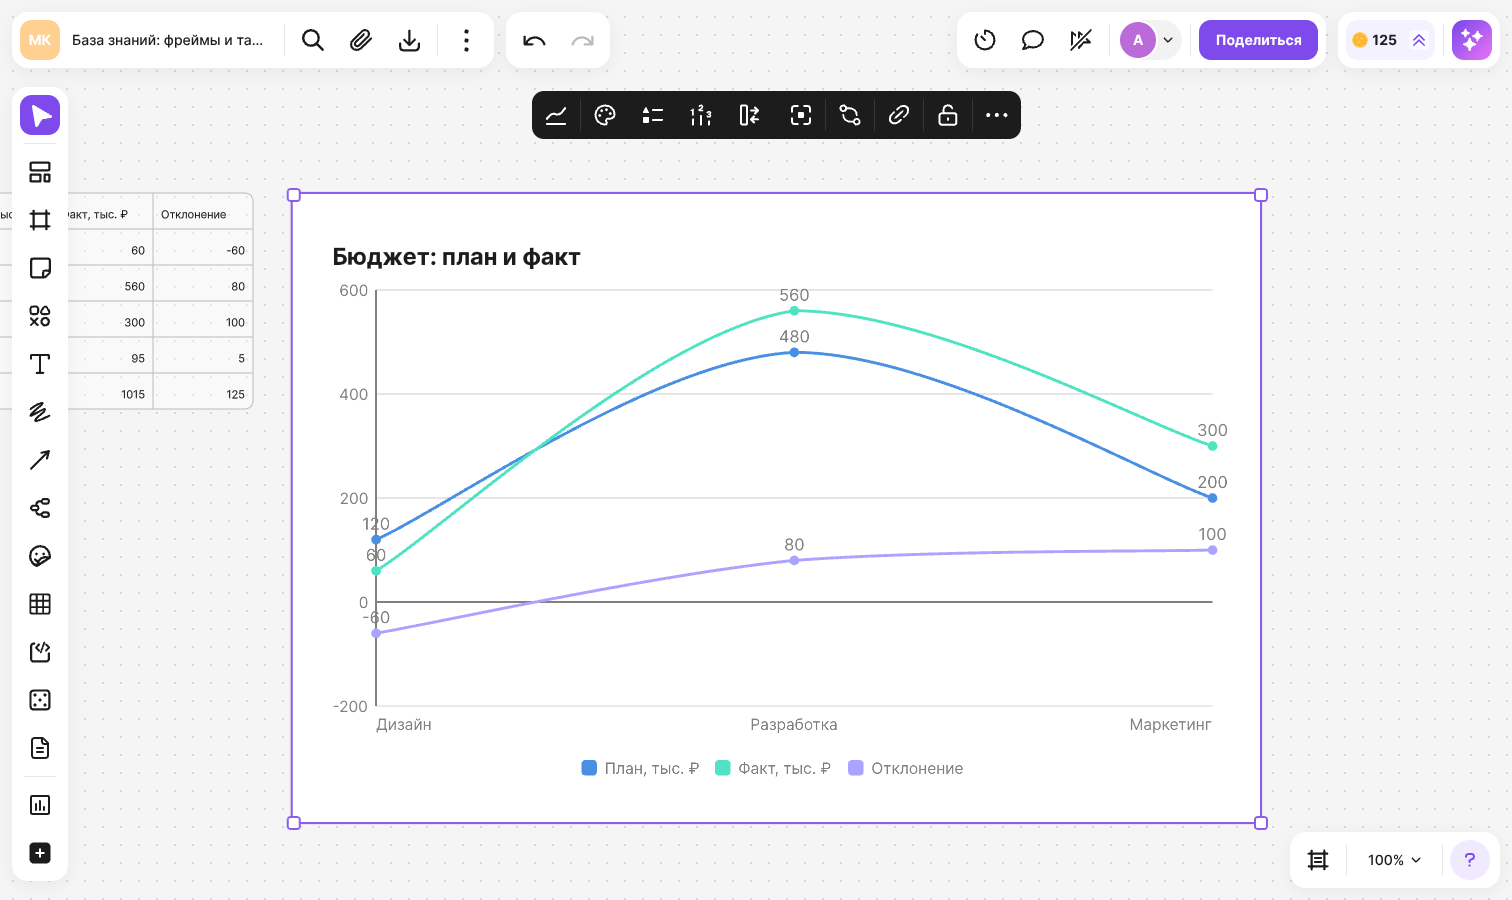Toggle collaborator cursors visibility

[x=1081, y=40]
